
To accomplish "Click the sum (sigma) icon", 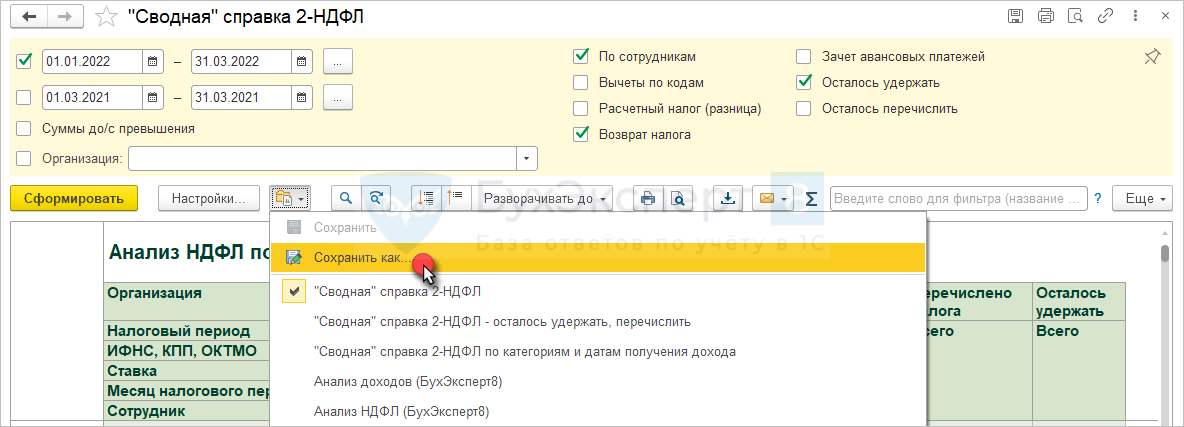I will click(x=811, y=198).
